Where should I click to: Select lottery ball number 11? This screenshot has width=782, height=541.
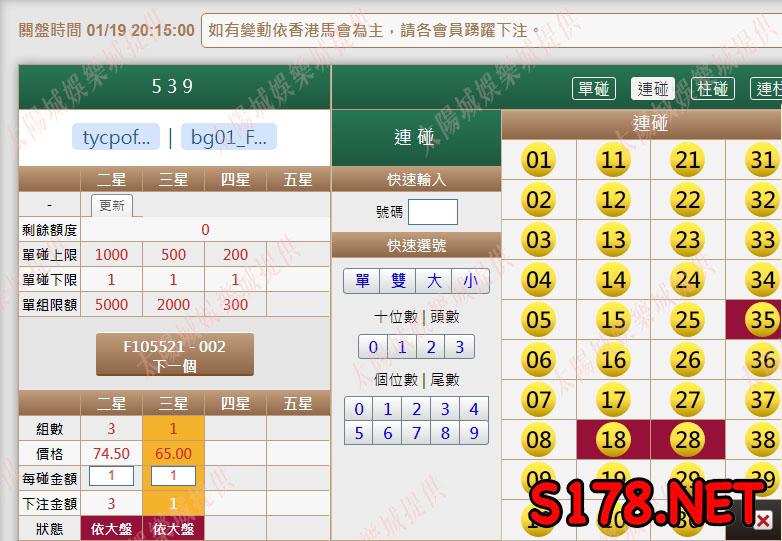pos(613,160)
